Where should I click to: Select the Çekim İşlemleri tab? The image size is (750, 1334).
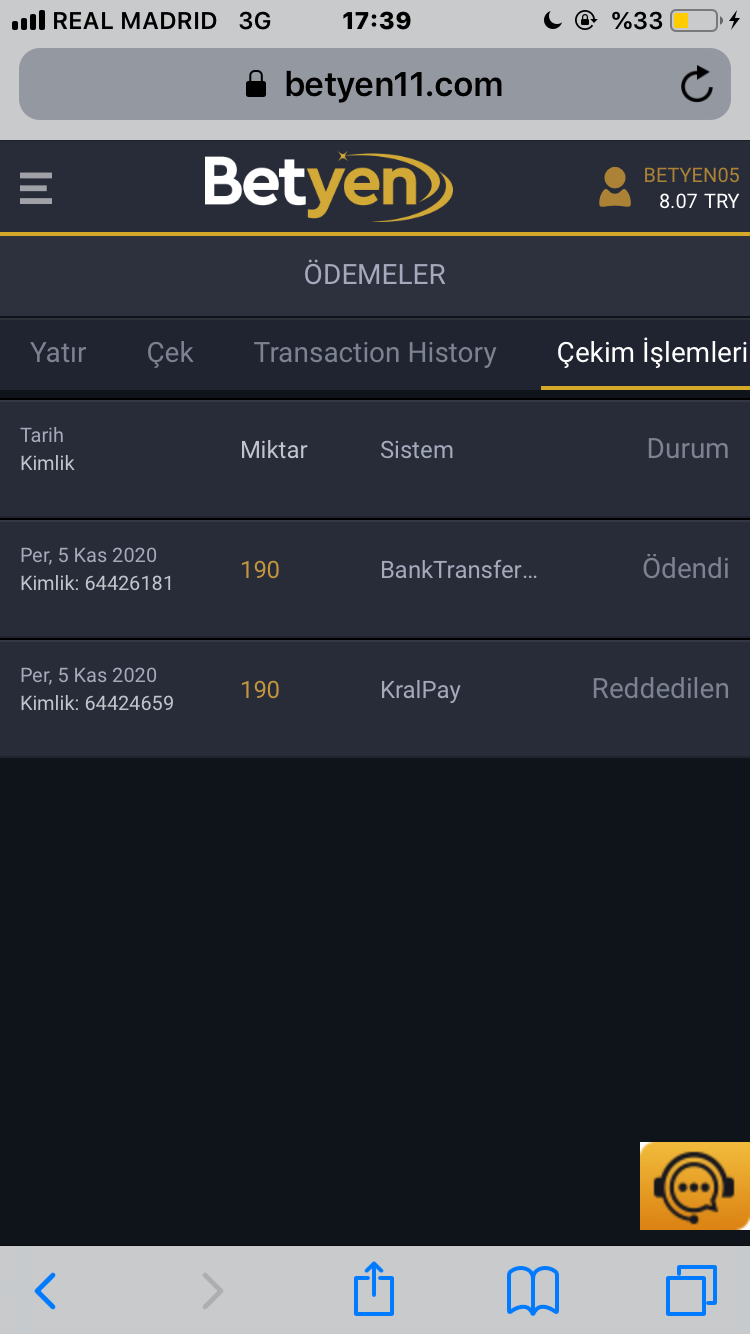pyautogui.click(x=652, y=353)
